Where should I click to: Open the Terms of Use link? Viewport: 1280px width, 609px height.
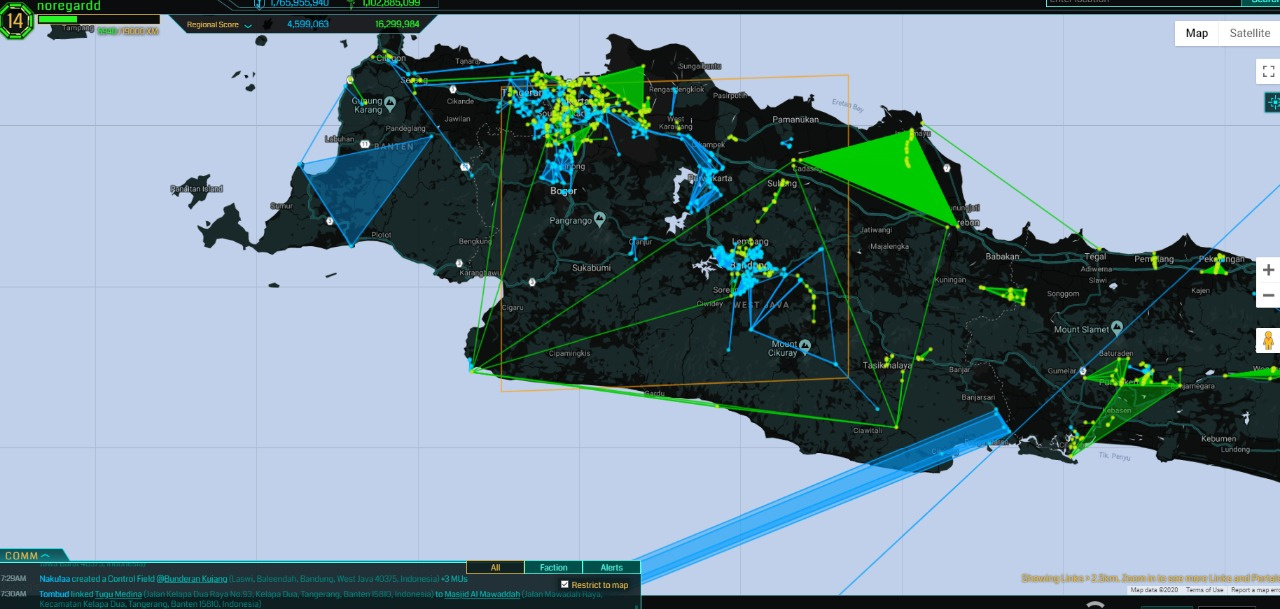(x=1204, y=590)
